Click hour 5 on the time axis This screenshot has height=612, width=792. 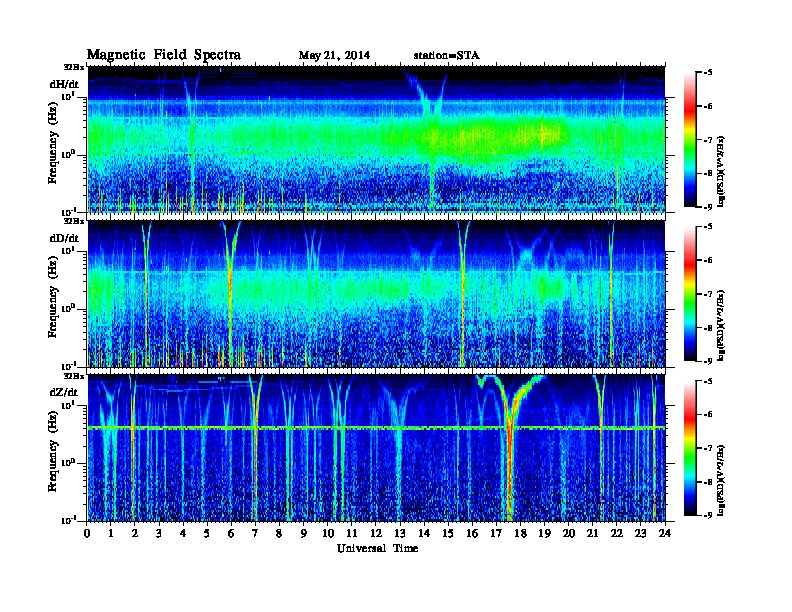coord(208,533)
